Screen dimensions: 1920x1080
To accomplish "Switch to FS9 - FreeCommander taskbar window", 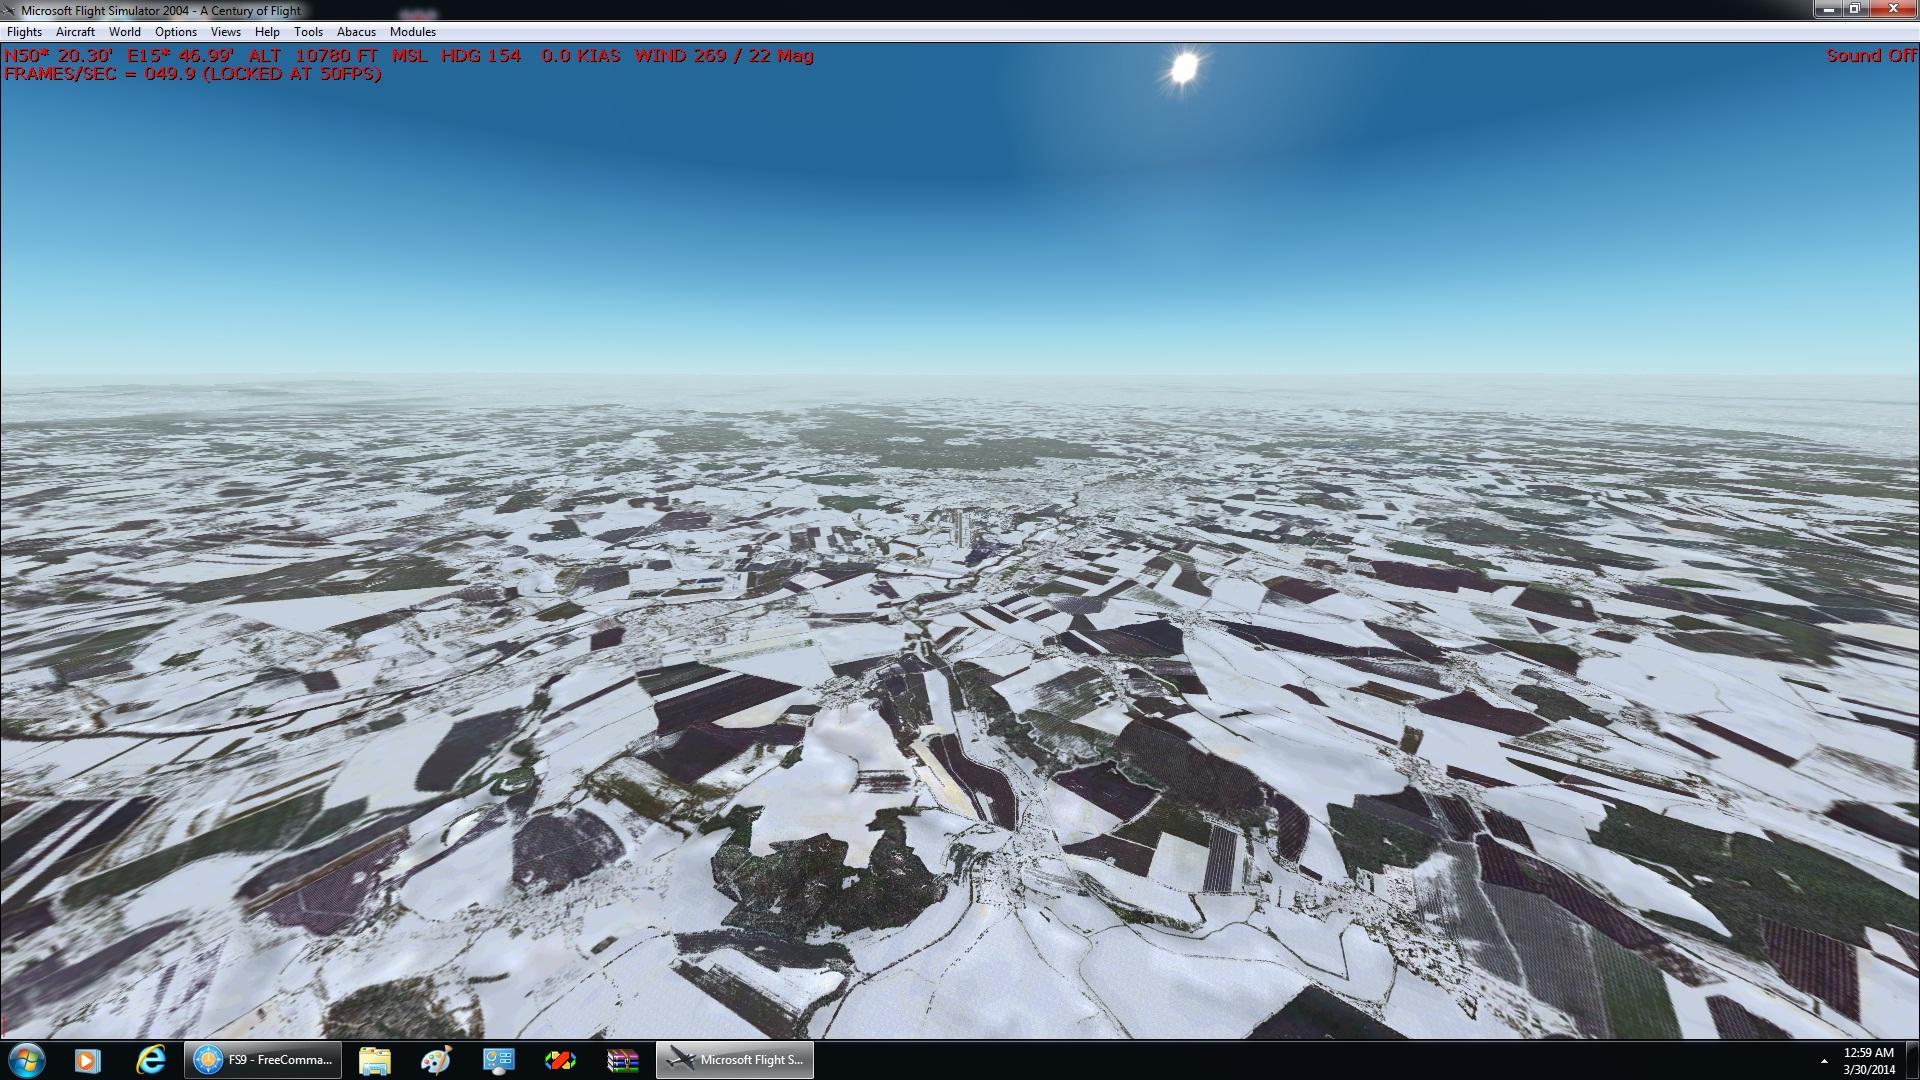I will (263, 1060).
